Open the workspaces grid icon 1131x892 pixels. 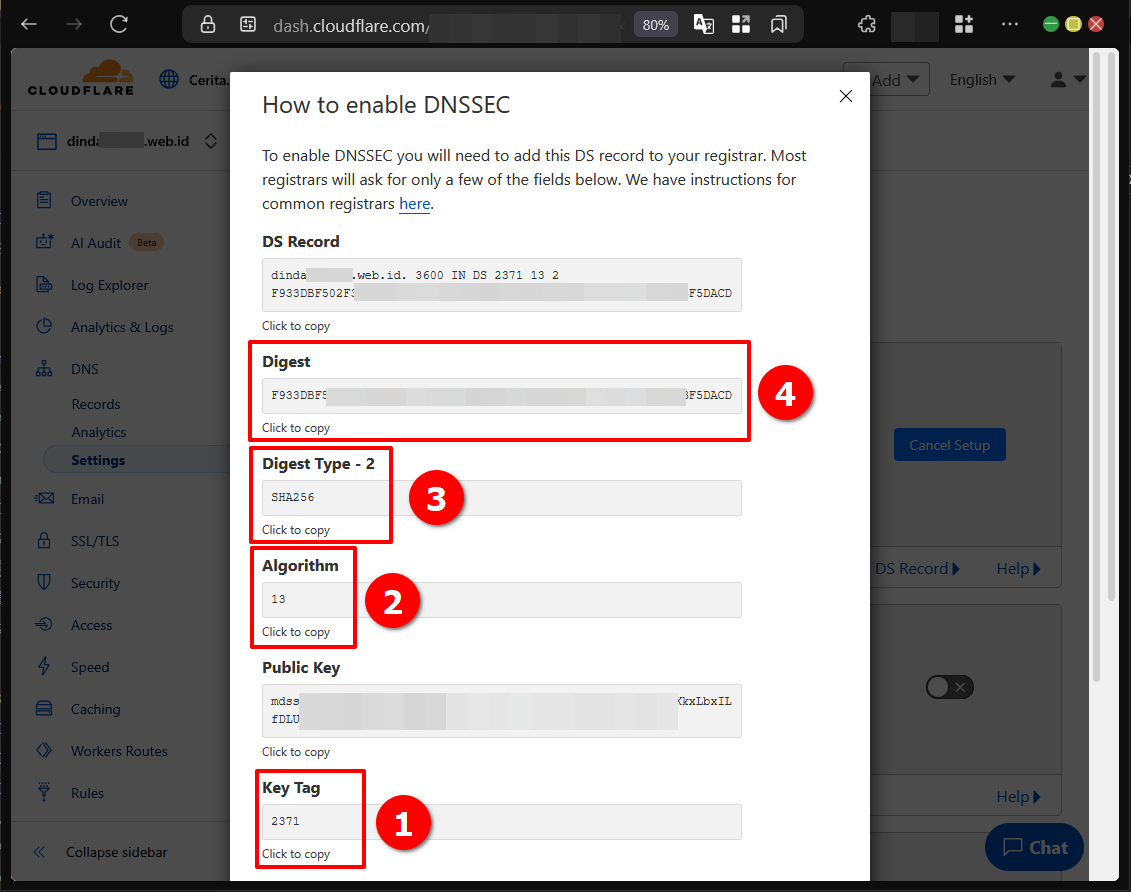pos(741,25)
